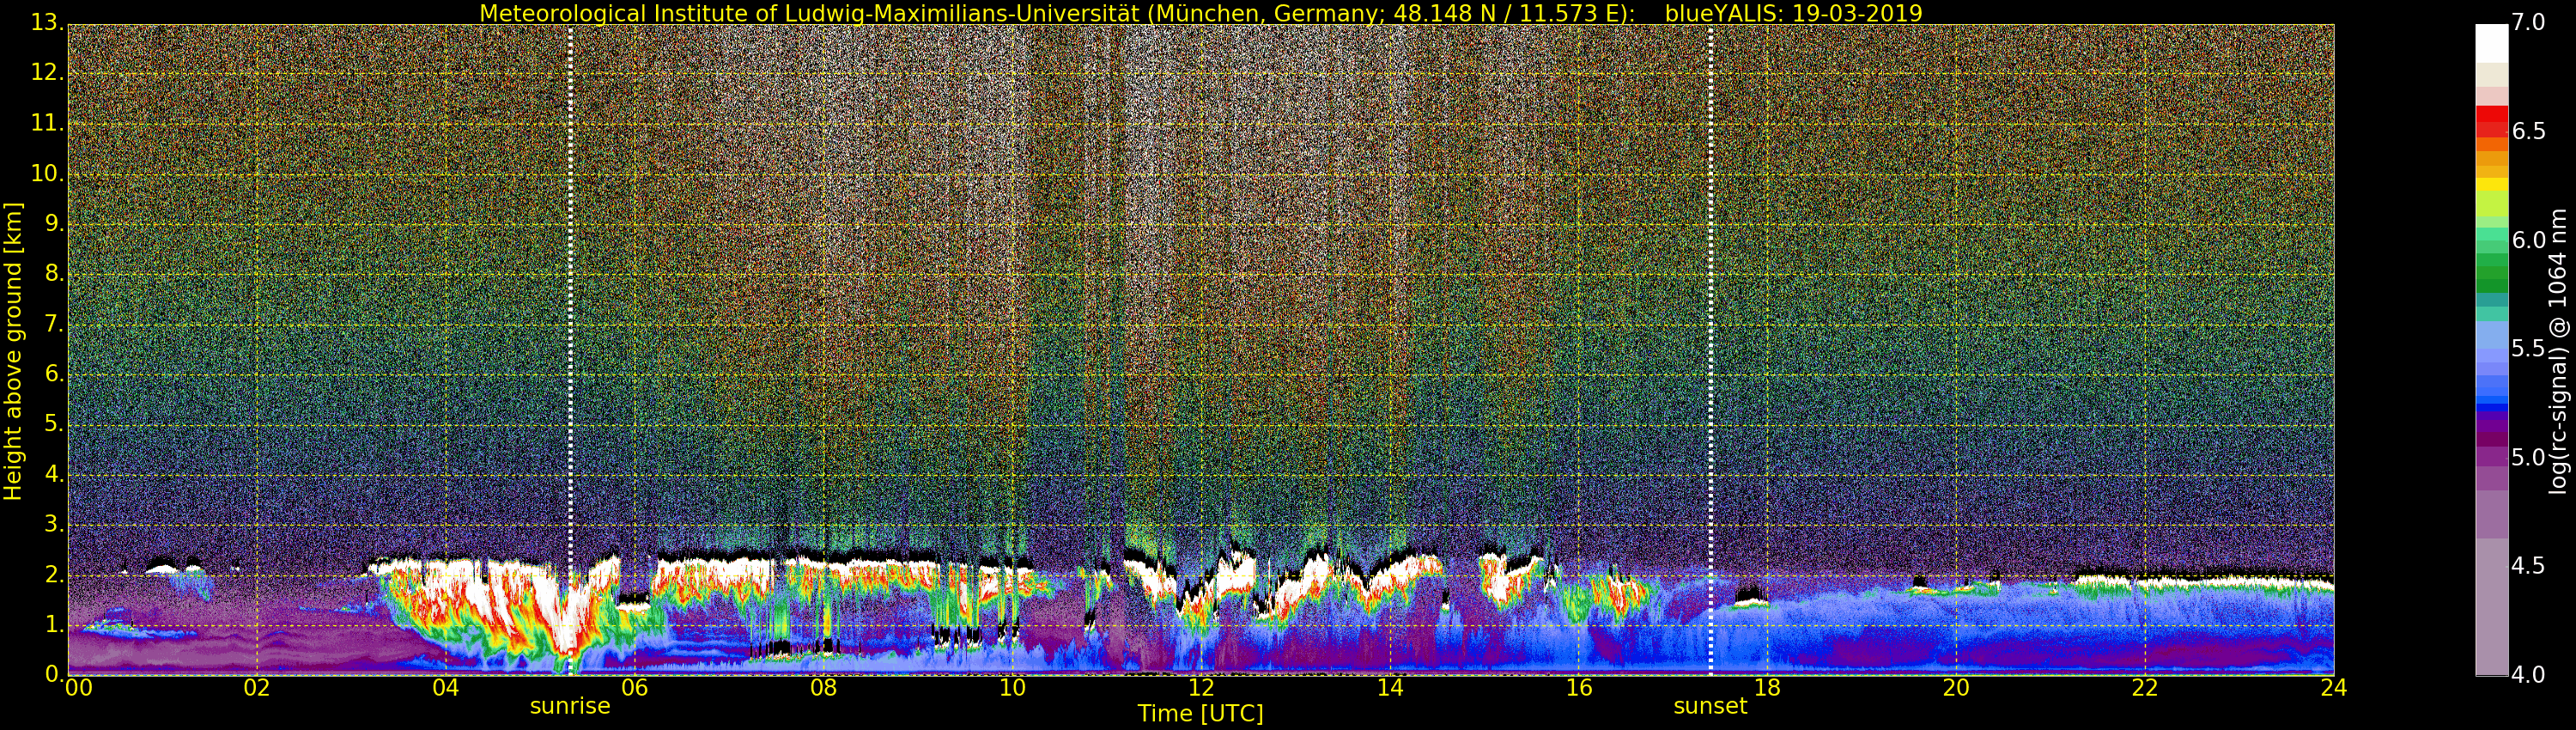Image resolution: width=2576 pixels, height=730 pixels.
Task: Click the 7.0 colorbar tick value
Action: point(2528,22)
